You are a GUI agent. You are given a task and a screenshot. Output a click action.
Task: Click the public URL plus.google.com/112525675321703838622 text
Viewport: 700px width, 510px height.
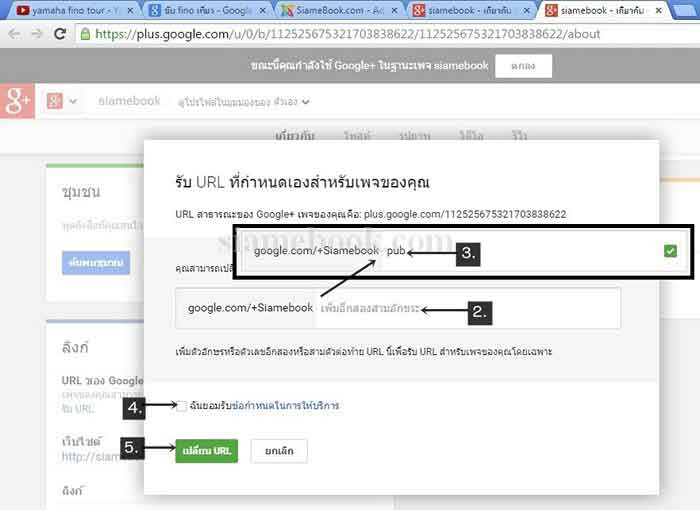[x=465, y=214]
